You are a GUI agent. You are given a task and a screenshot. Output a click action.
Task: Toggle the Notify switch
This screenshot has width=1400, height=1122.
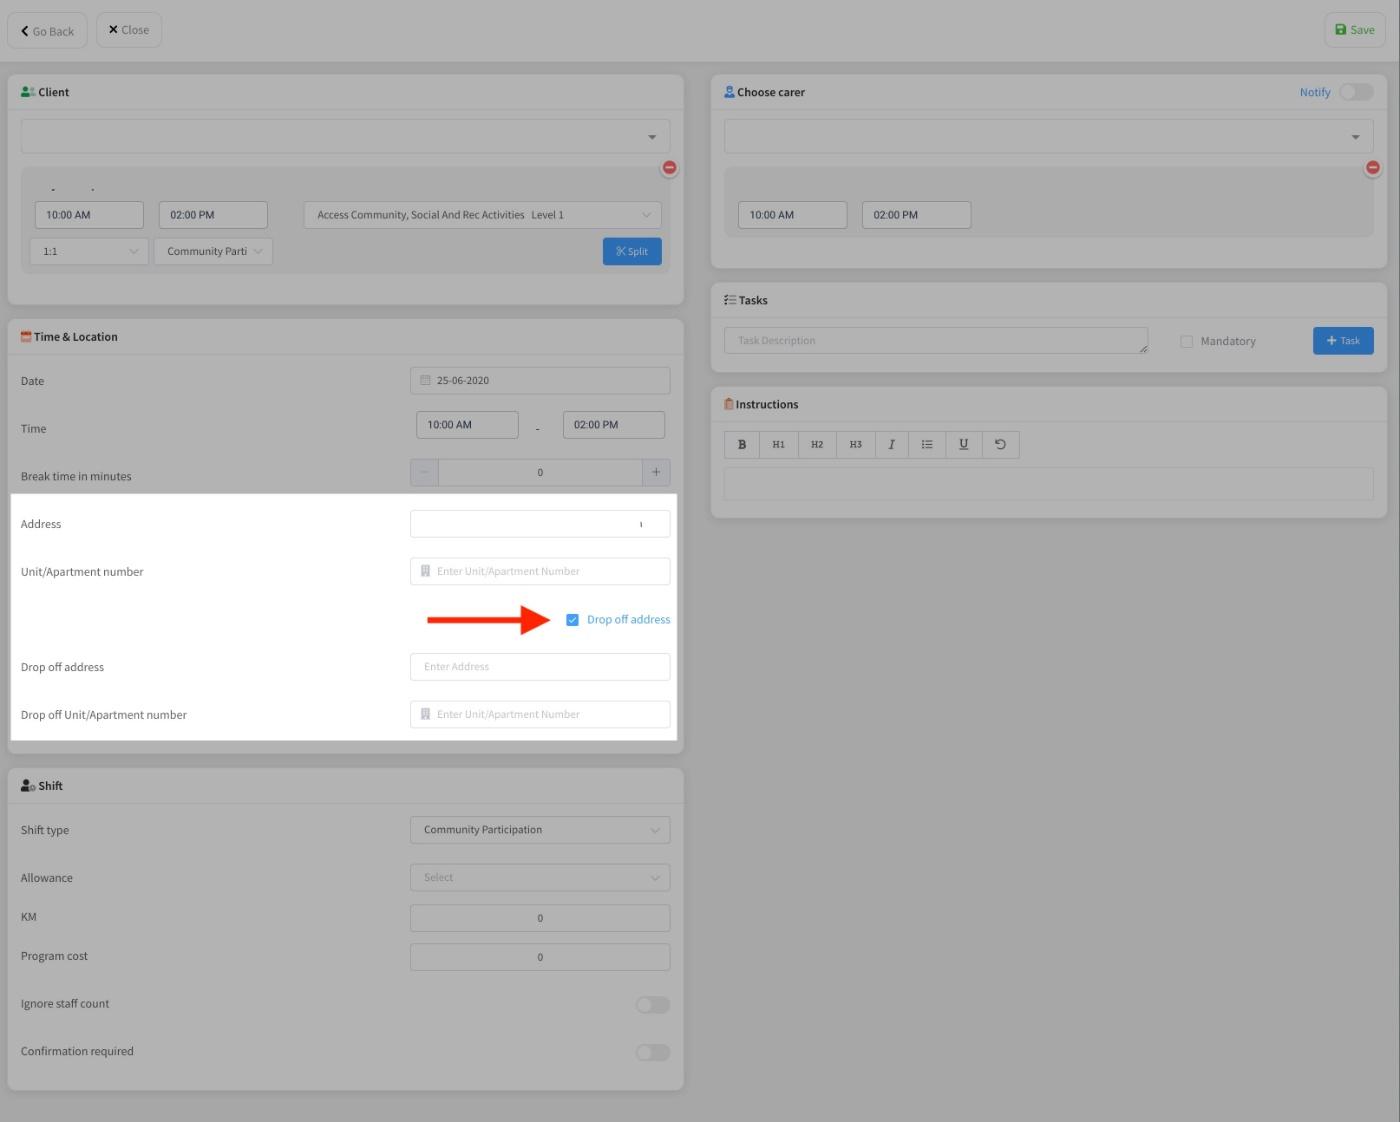click(1356, 92)
